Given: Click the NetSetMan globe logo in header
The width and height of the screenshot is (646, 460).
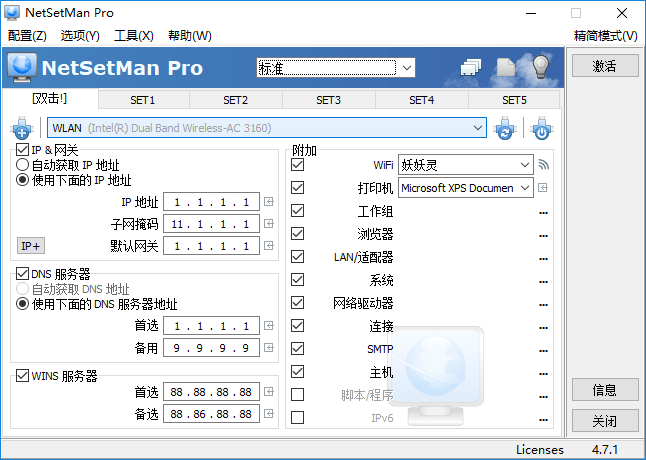Looking at the screenshot, I should [x=22, y=67].
